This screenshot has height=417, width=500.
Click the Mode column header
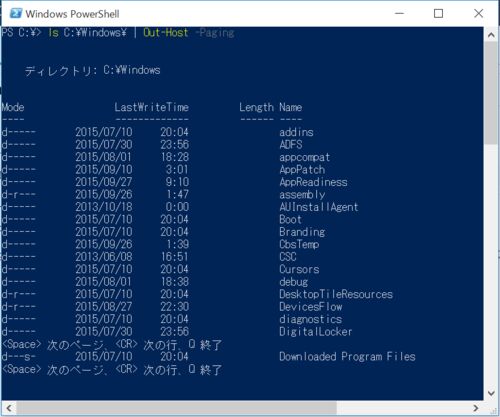tap(13, 107)
